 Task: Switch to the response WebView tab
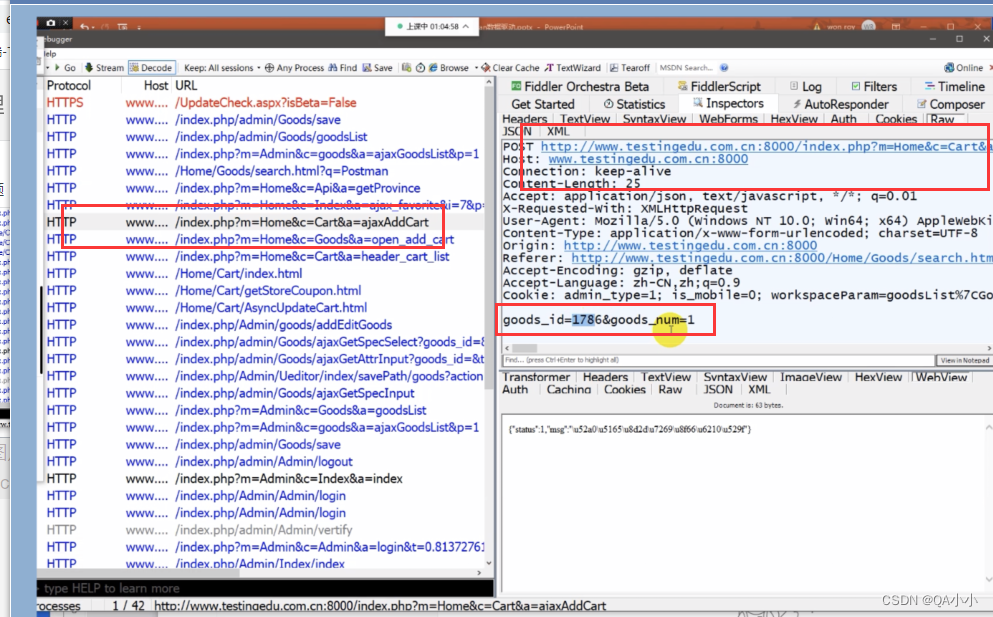point(940,377)
